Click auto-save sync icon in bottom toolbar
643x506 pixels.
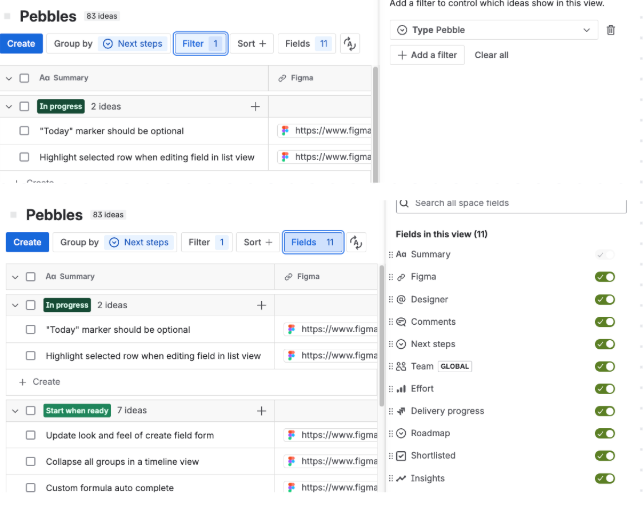pos(356,242)
